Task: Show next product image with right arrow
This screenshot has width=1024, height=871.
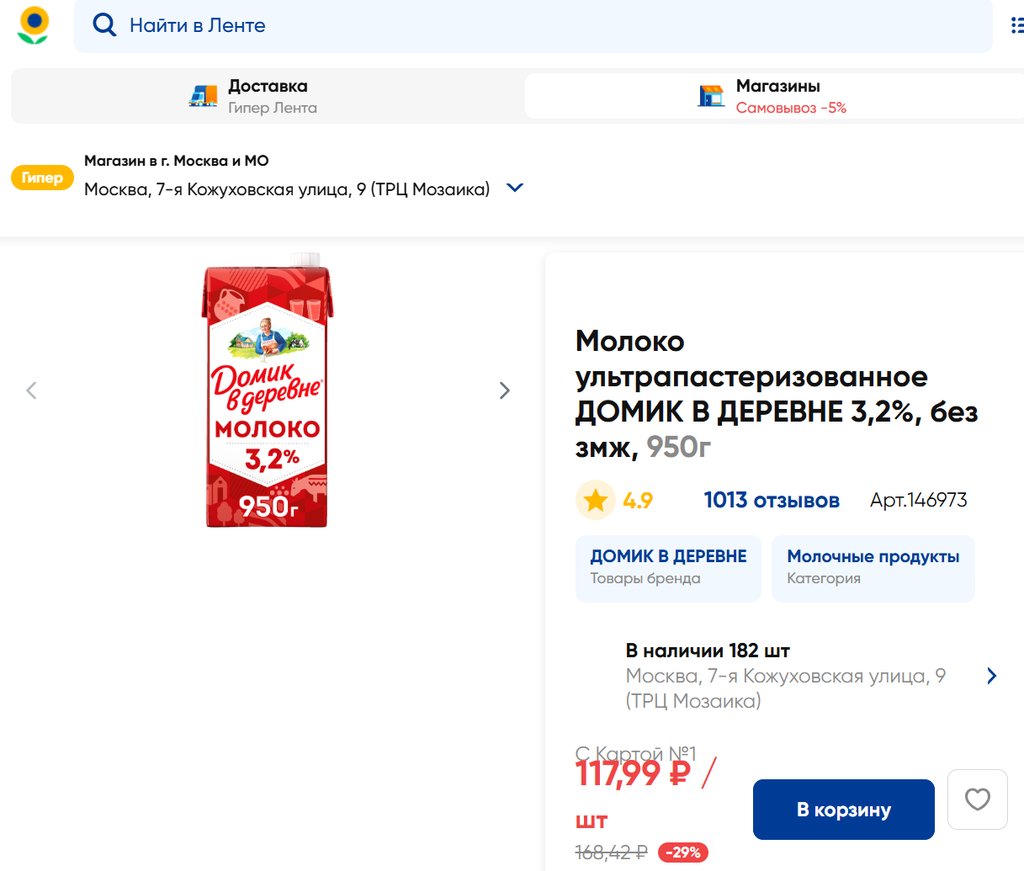Action: (x=505, y=391)
